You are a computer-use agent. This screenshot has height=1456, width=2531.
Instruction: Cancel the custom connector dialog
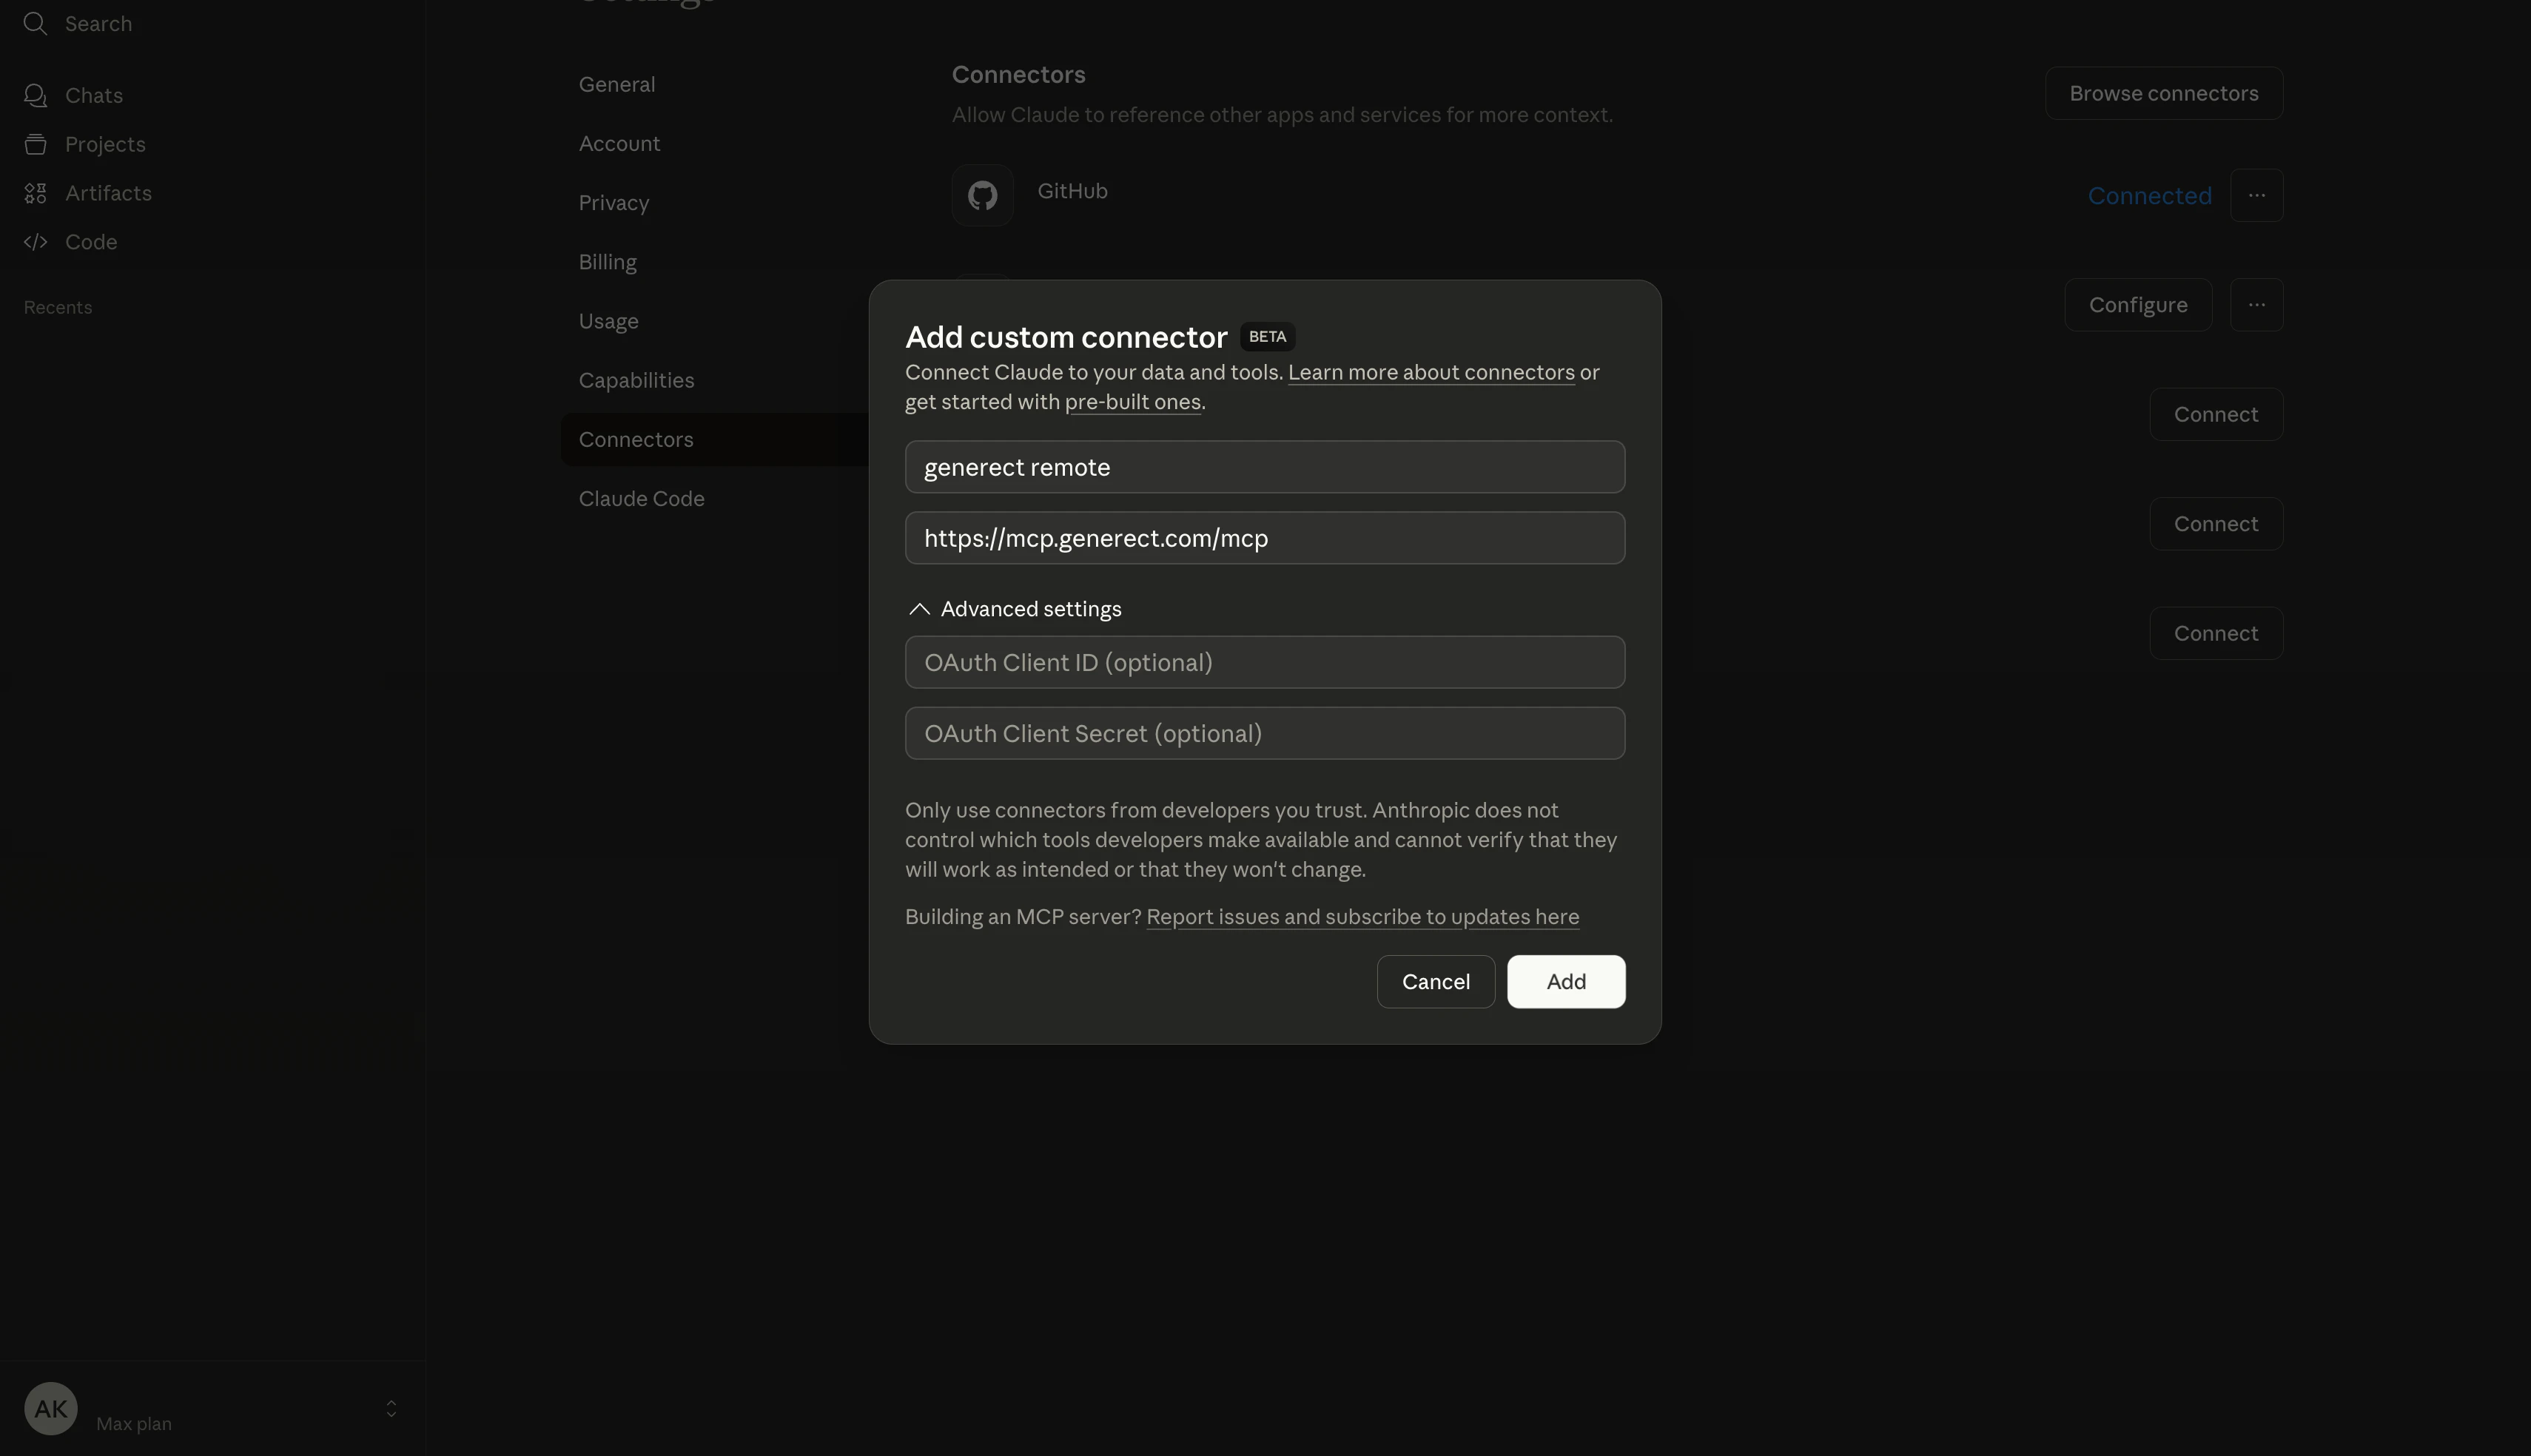[1435, 981]
